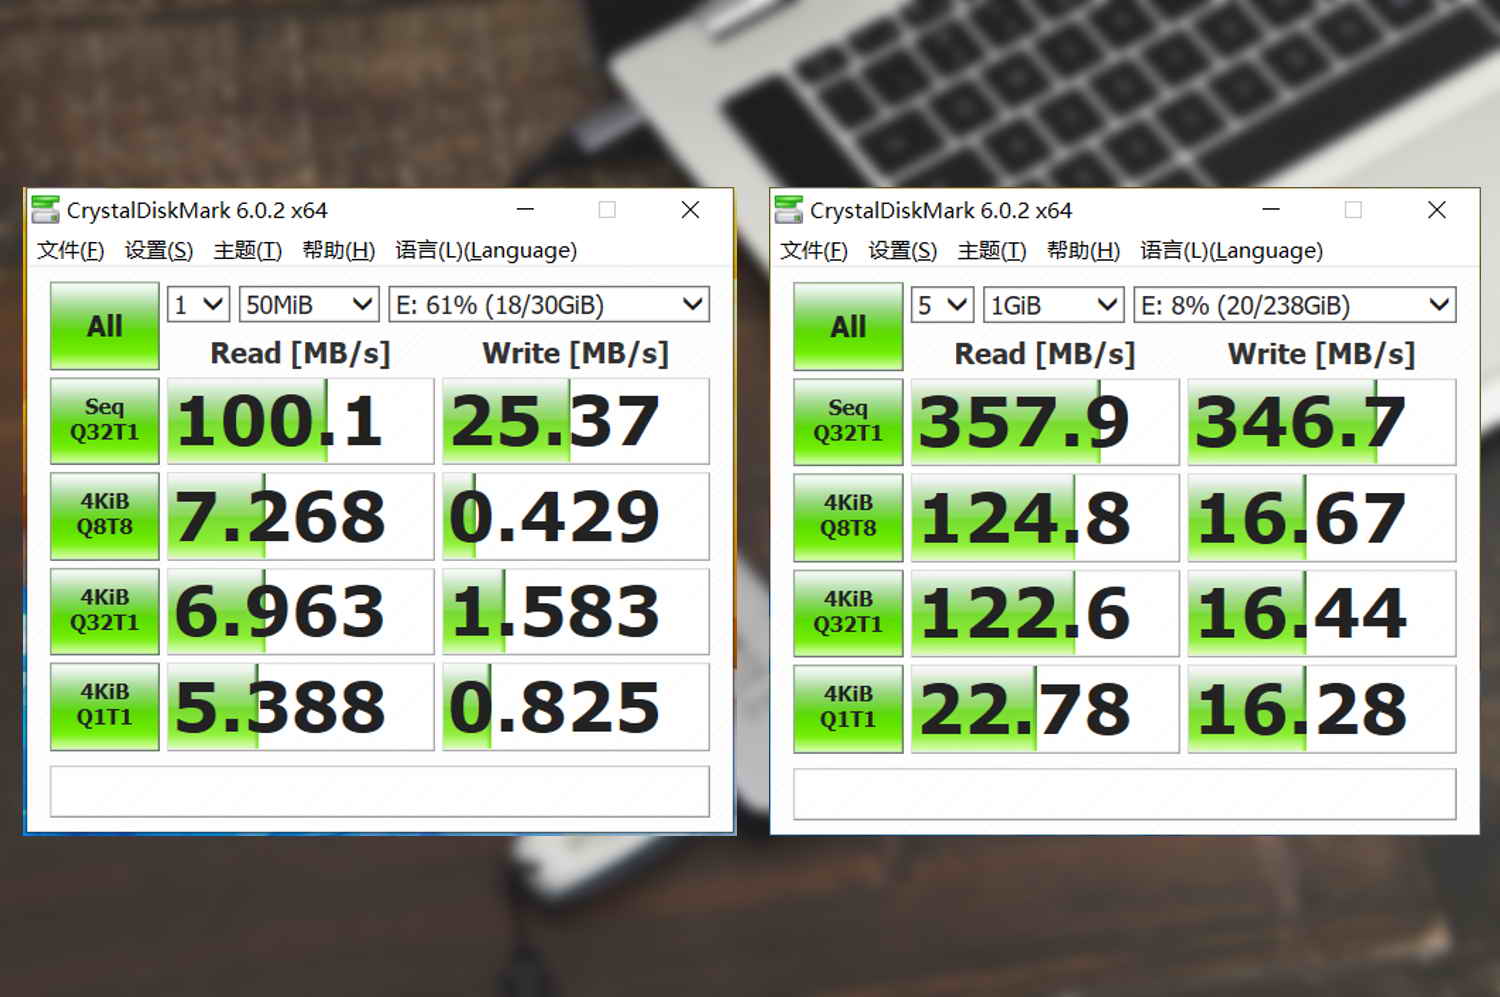Run All tests in left window

[105, 326]
